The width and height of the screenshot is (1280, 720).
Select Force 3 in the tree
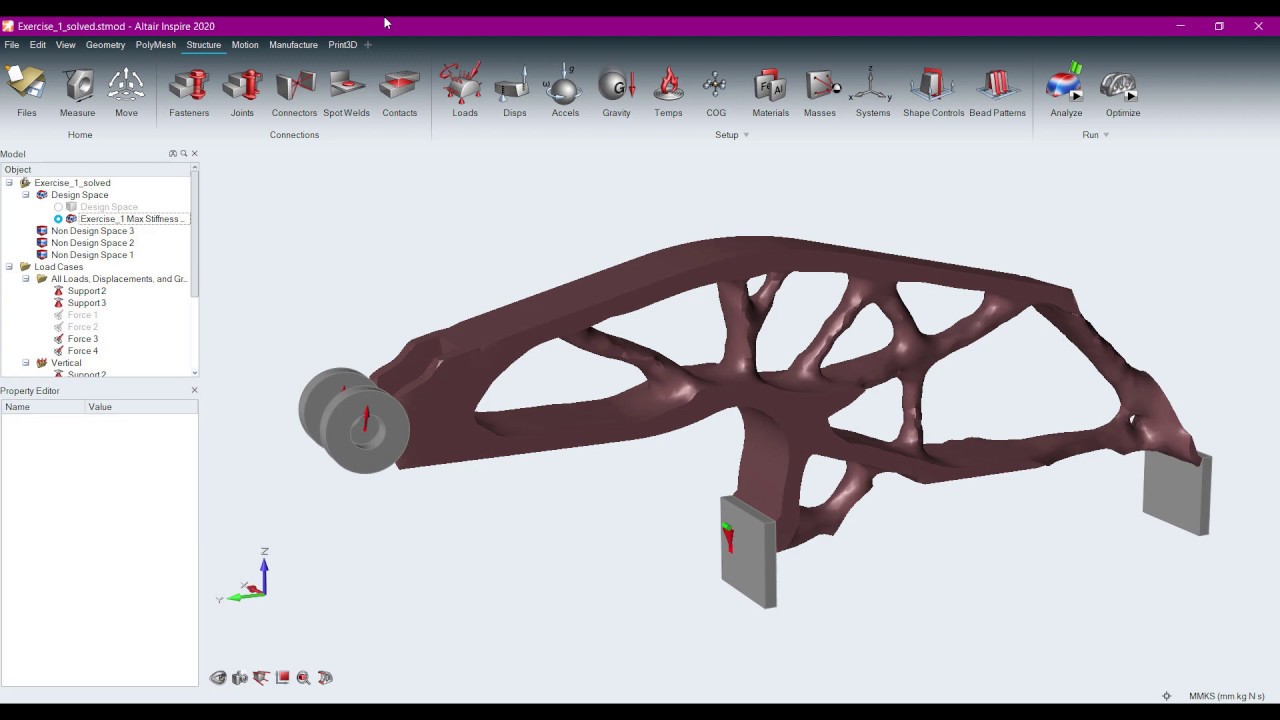click(82, 339)
